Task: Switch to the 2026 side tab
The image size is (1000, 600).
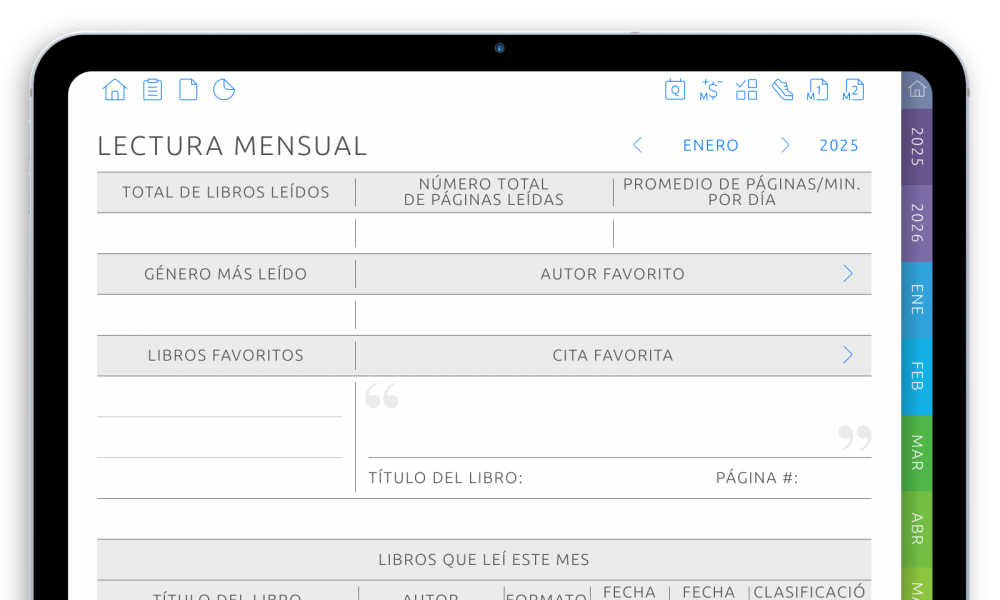Action: coord(917,223)
